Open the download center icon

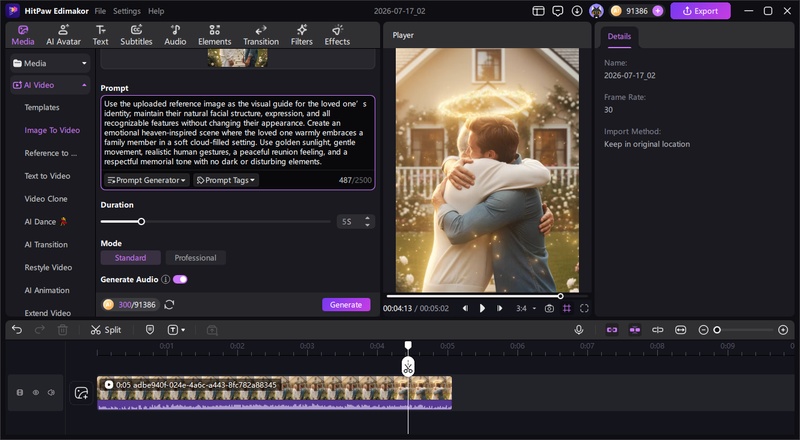[577, 11]
